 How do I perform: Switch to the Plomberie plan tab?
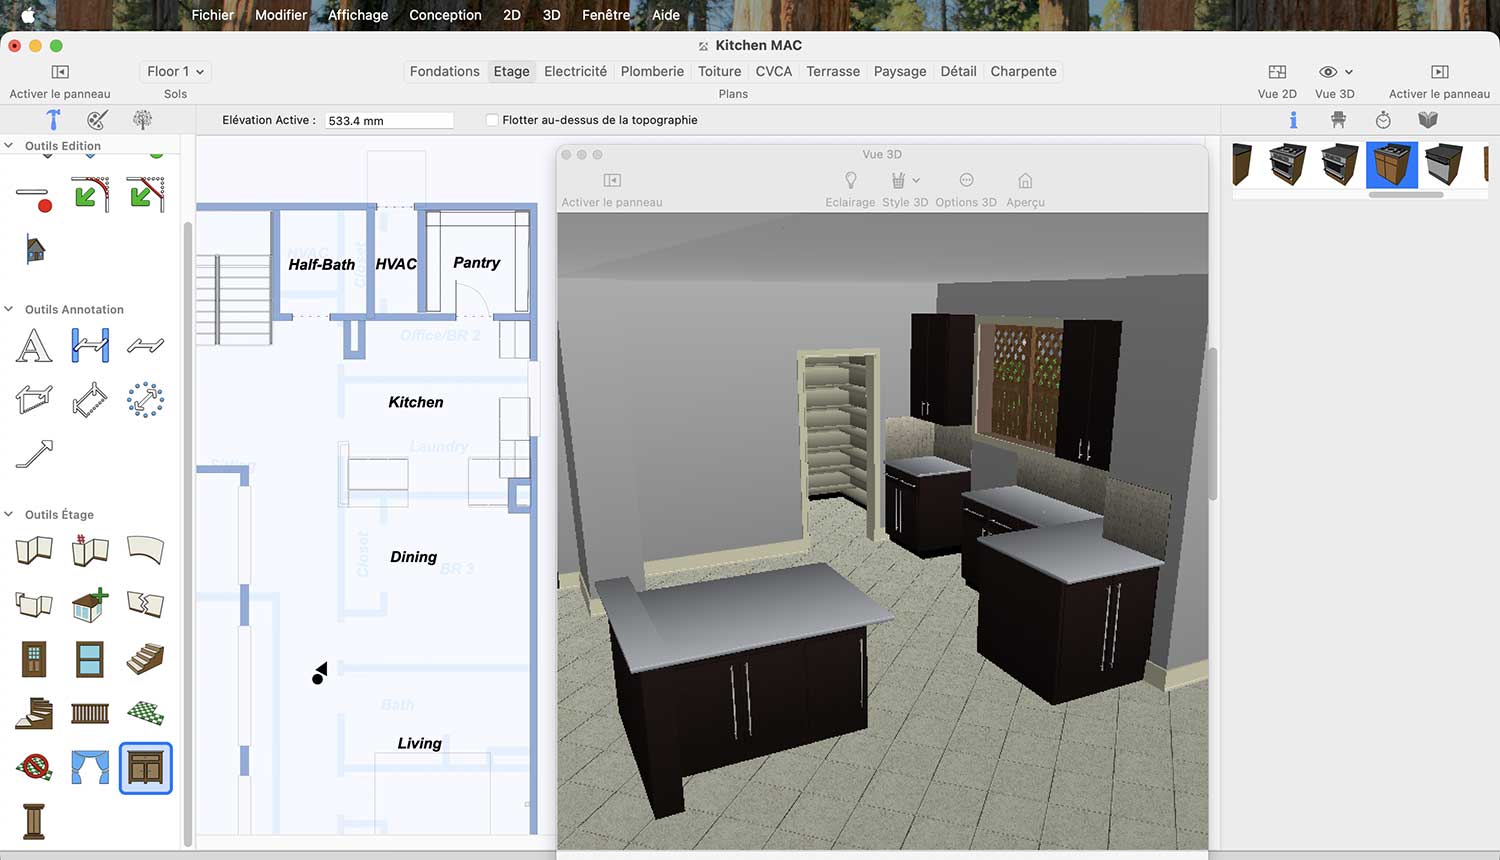[x=652, y=72]
